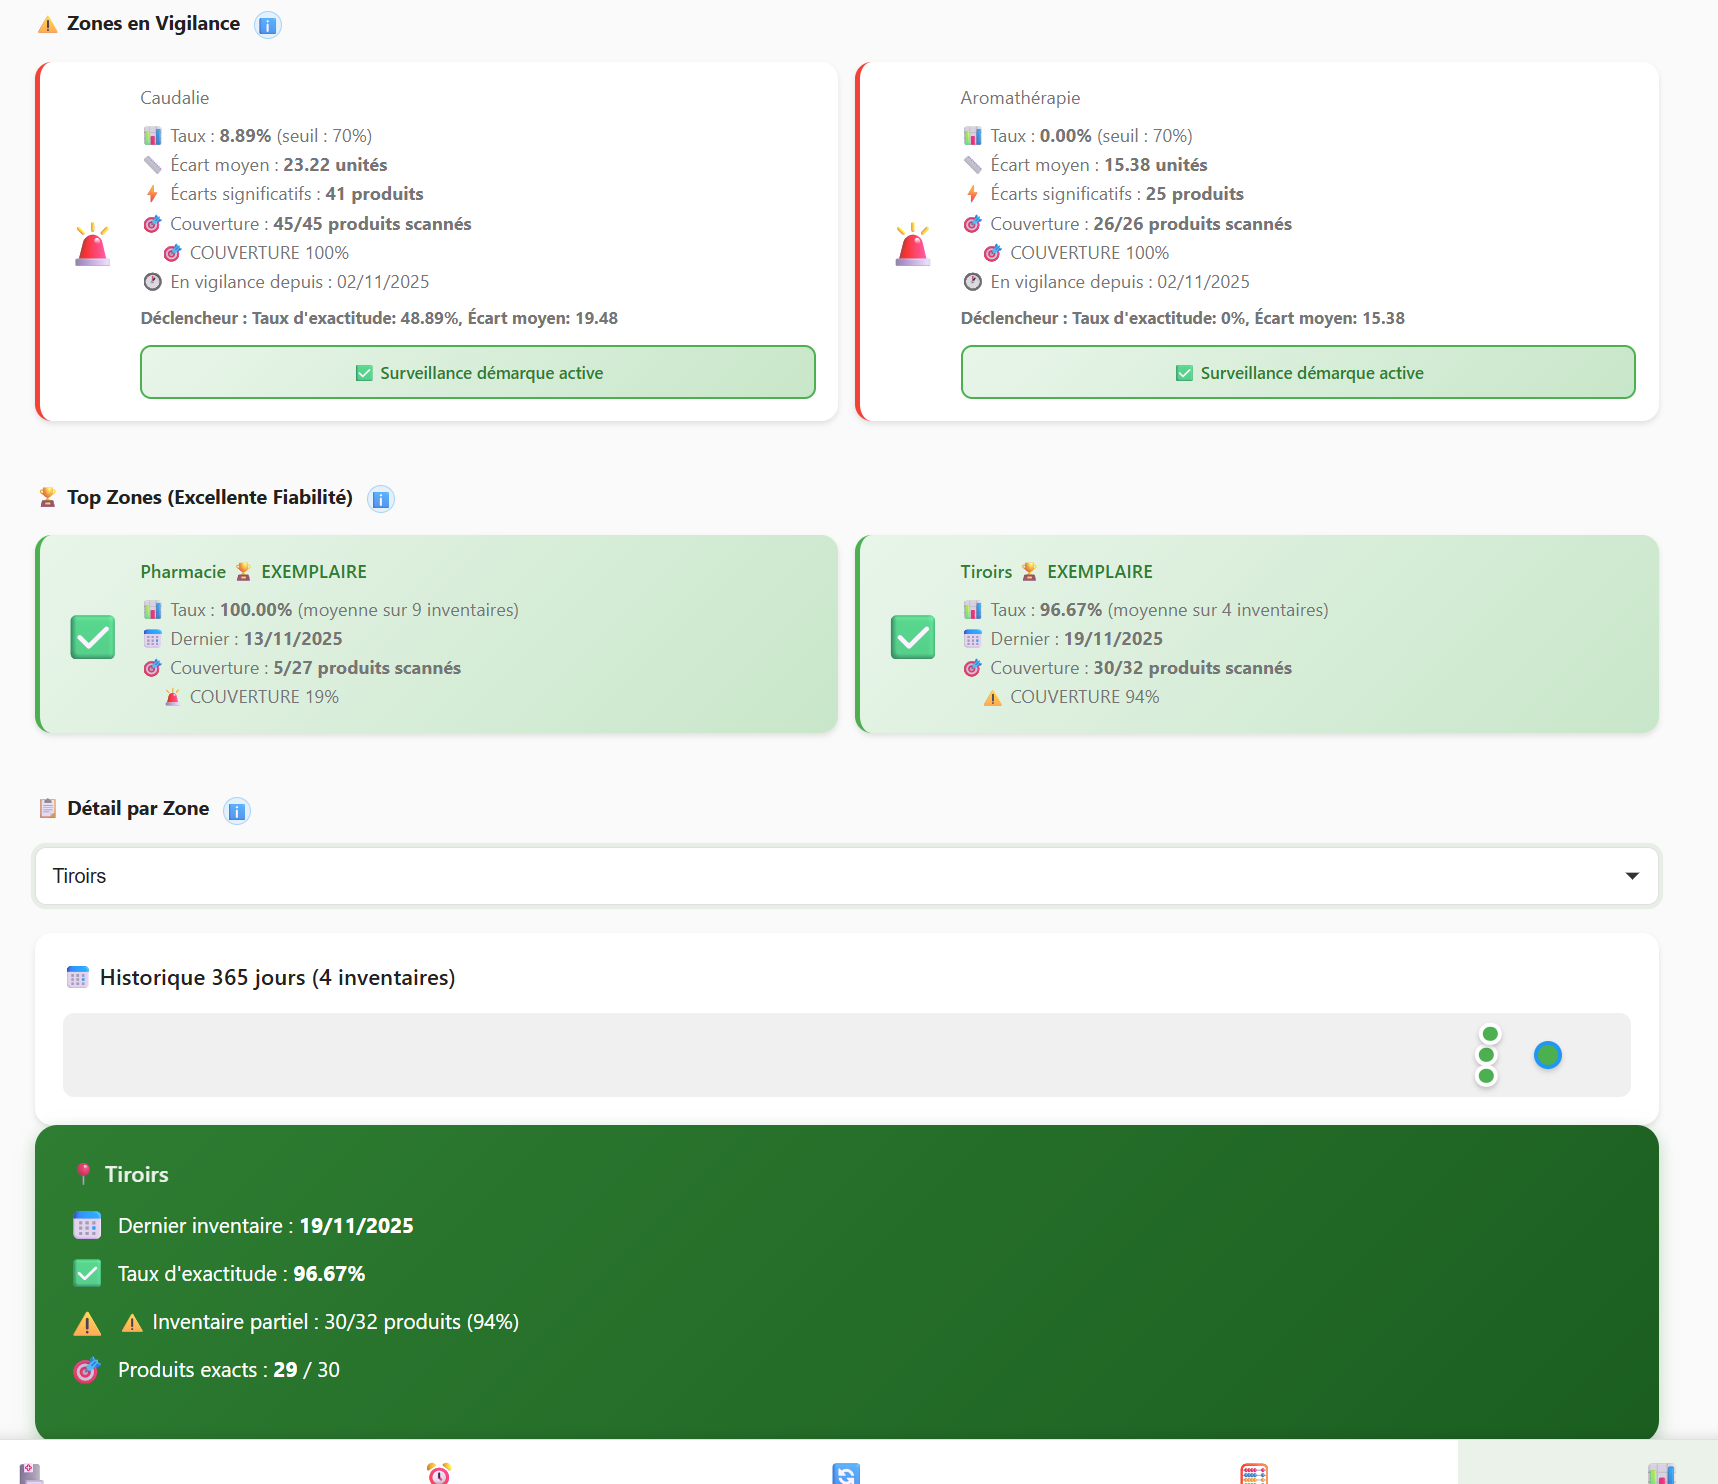Click the dropdown arrow of the zone selector
This screenshot has height=1484, width=1718.
click(1633, 876)
